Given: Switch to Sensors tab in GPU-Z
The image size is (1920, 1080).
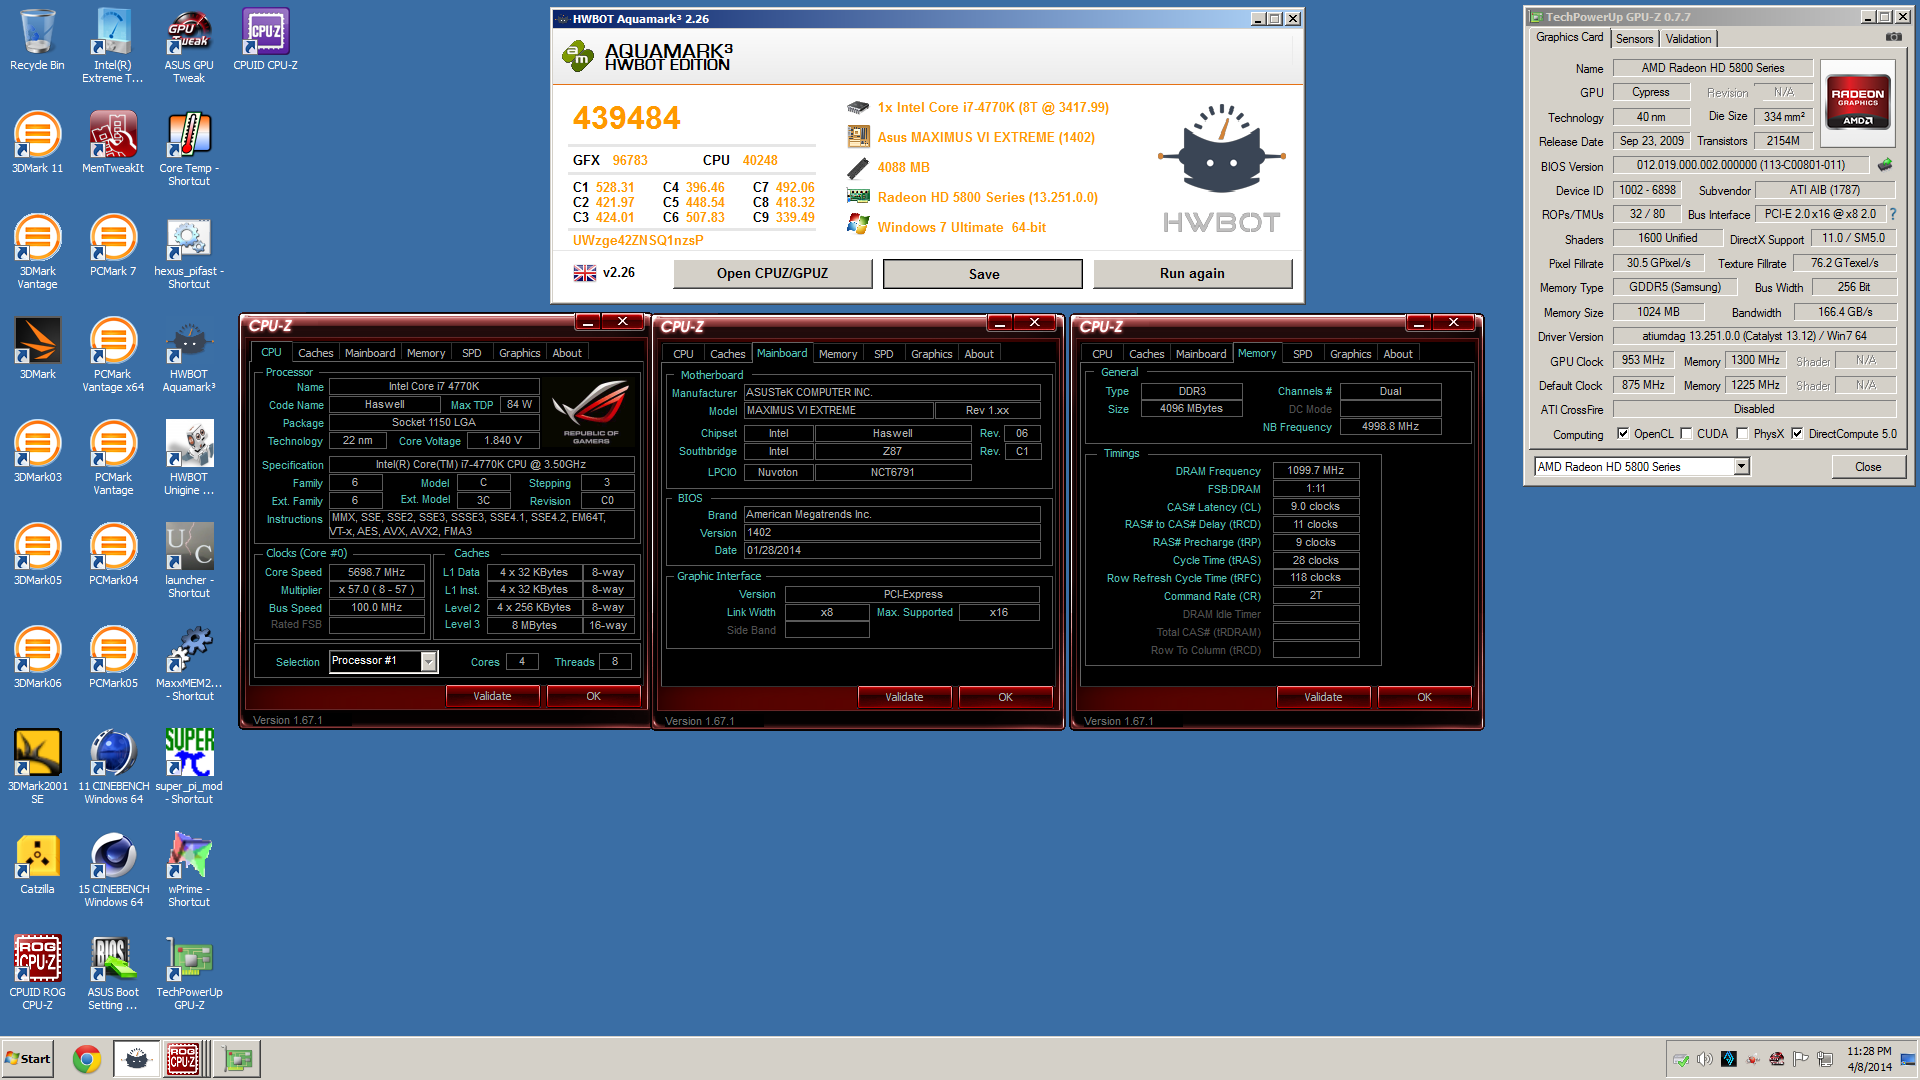Looking at the screenshot, I should pyautogui.click(x=1635, y=39).
